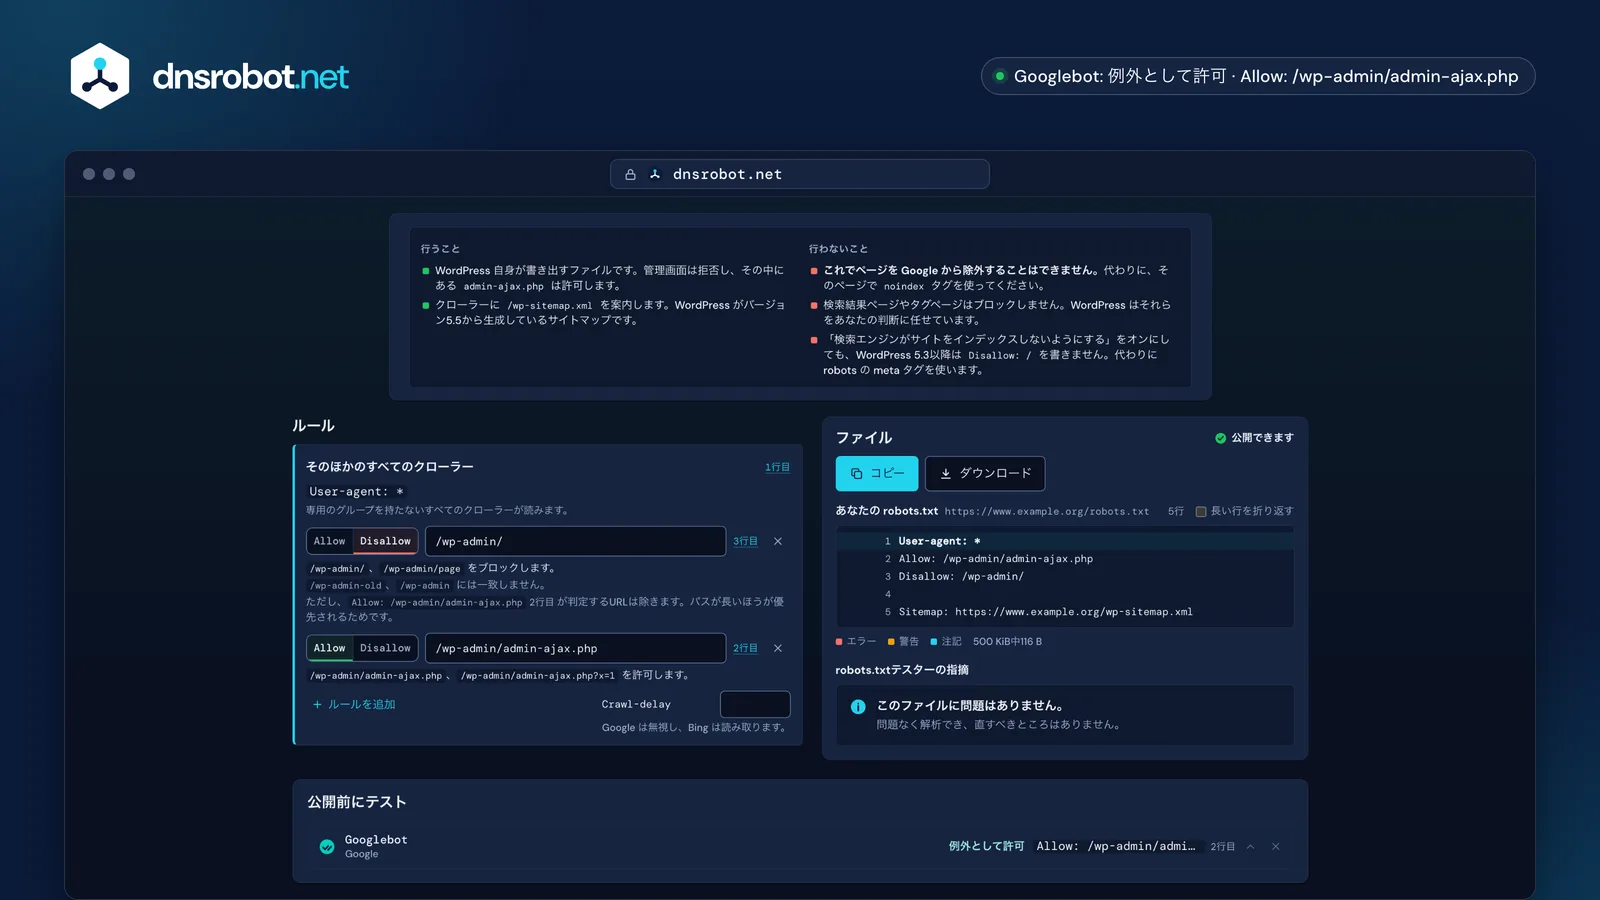Click the Disallow: /wp-admin/ preview line
This screenshot has height=900, width=1600.
(961, 577)
